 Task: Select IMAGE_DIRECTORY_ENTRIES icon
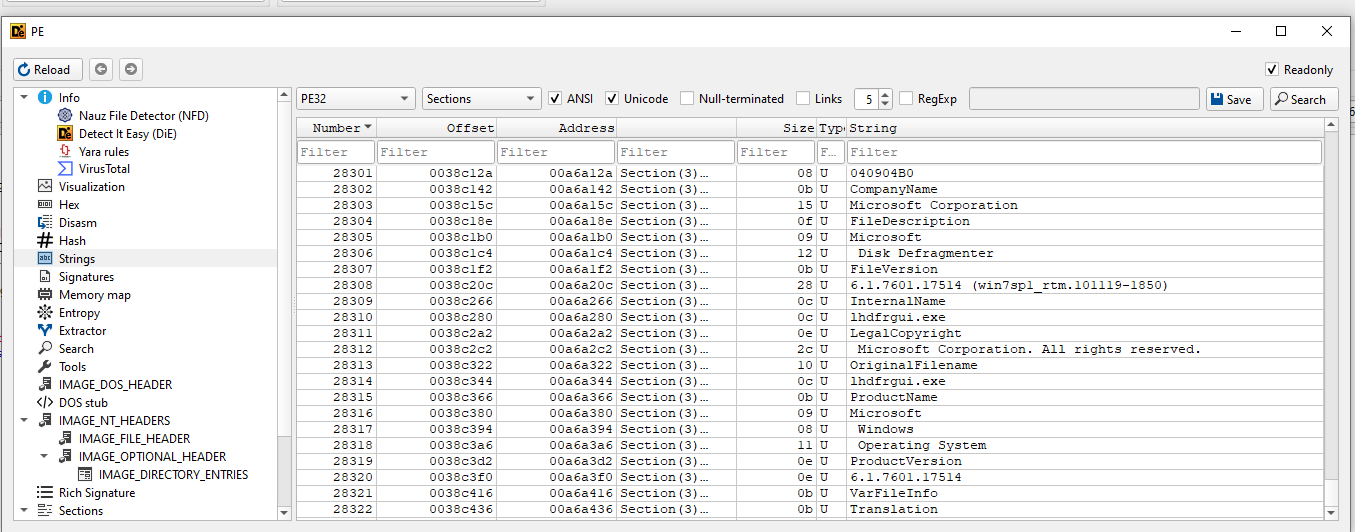coord(85,474)
